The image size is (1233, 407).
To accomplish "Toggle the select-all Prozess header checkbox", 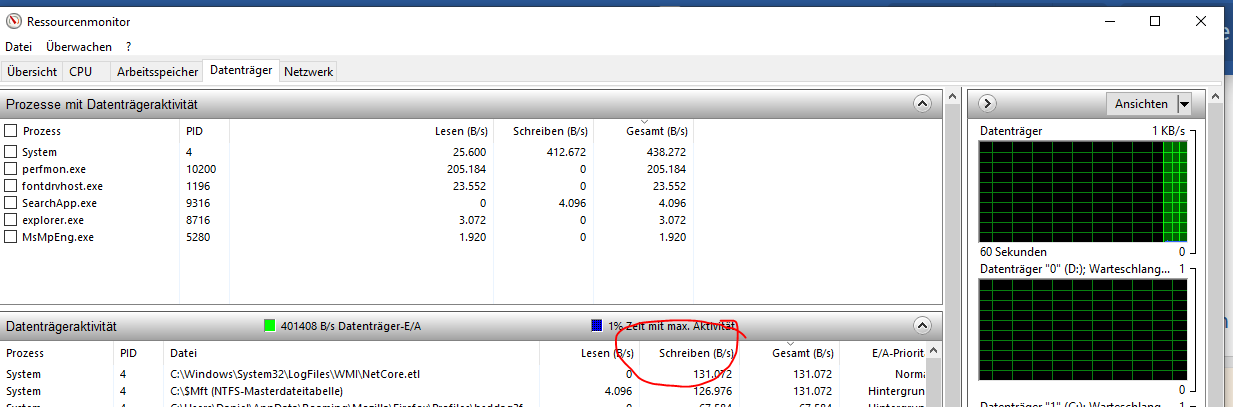I will (x=11, y=131).
